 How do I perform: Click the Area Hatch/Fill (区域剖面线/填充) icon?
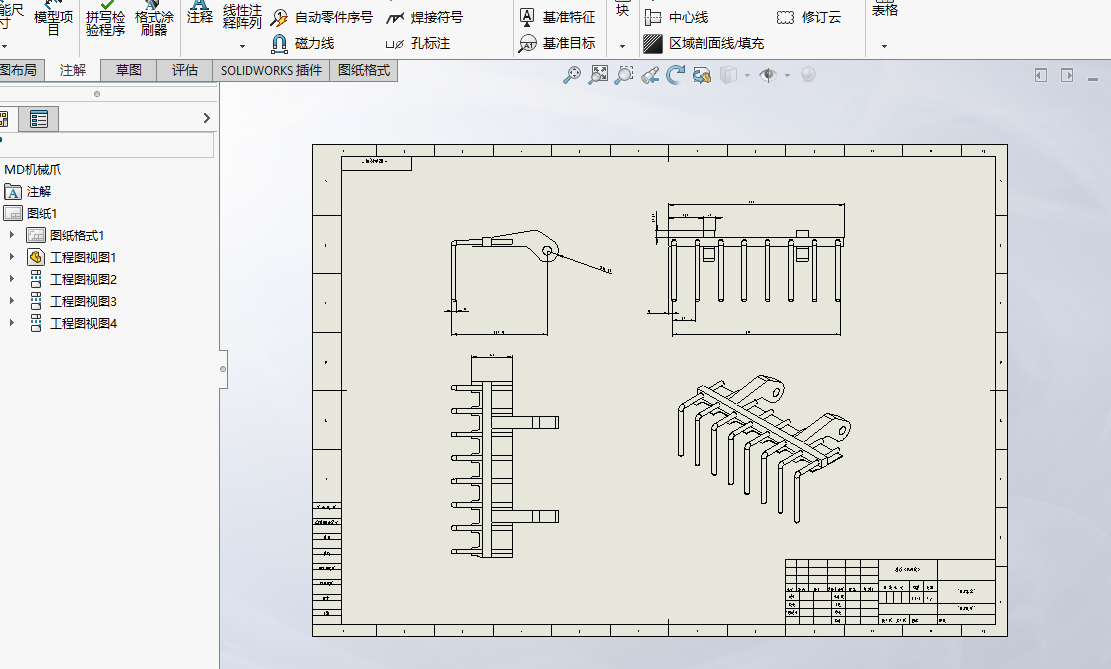653,44
